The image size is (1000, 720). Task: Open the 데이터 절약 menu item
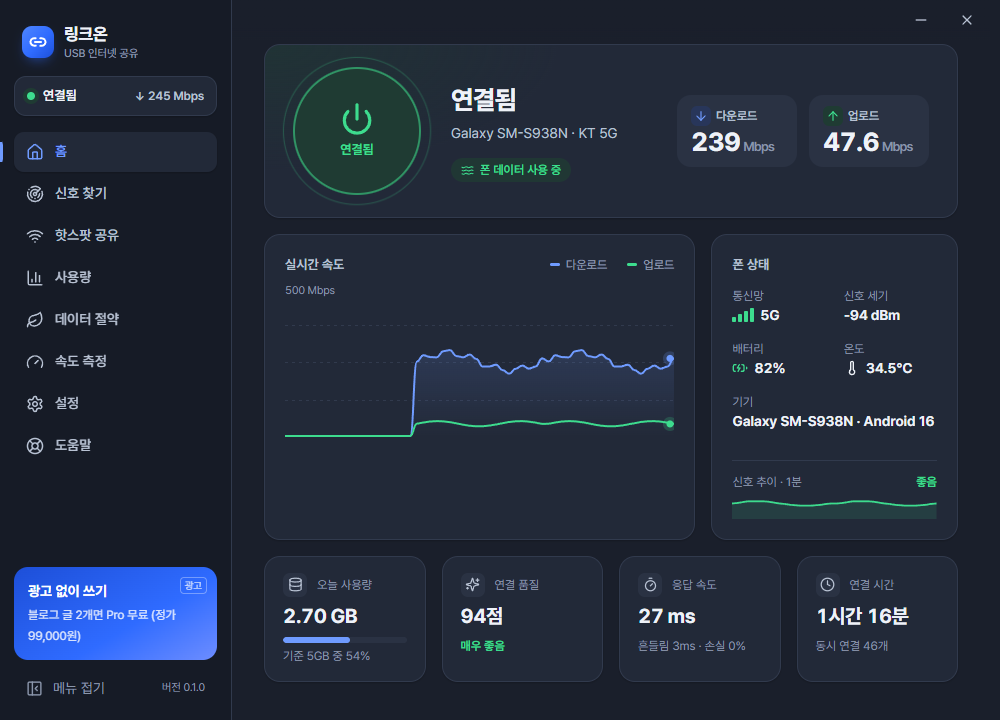click(x=115, y=320)
